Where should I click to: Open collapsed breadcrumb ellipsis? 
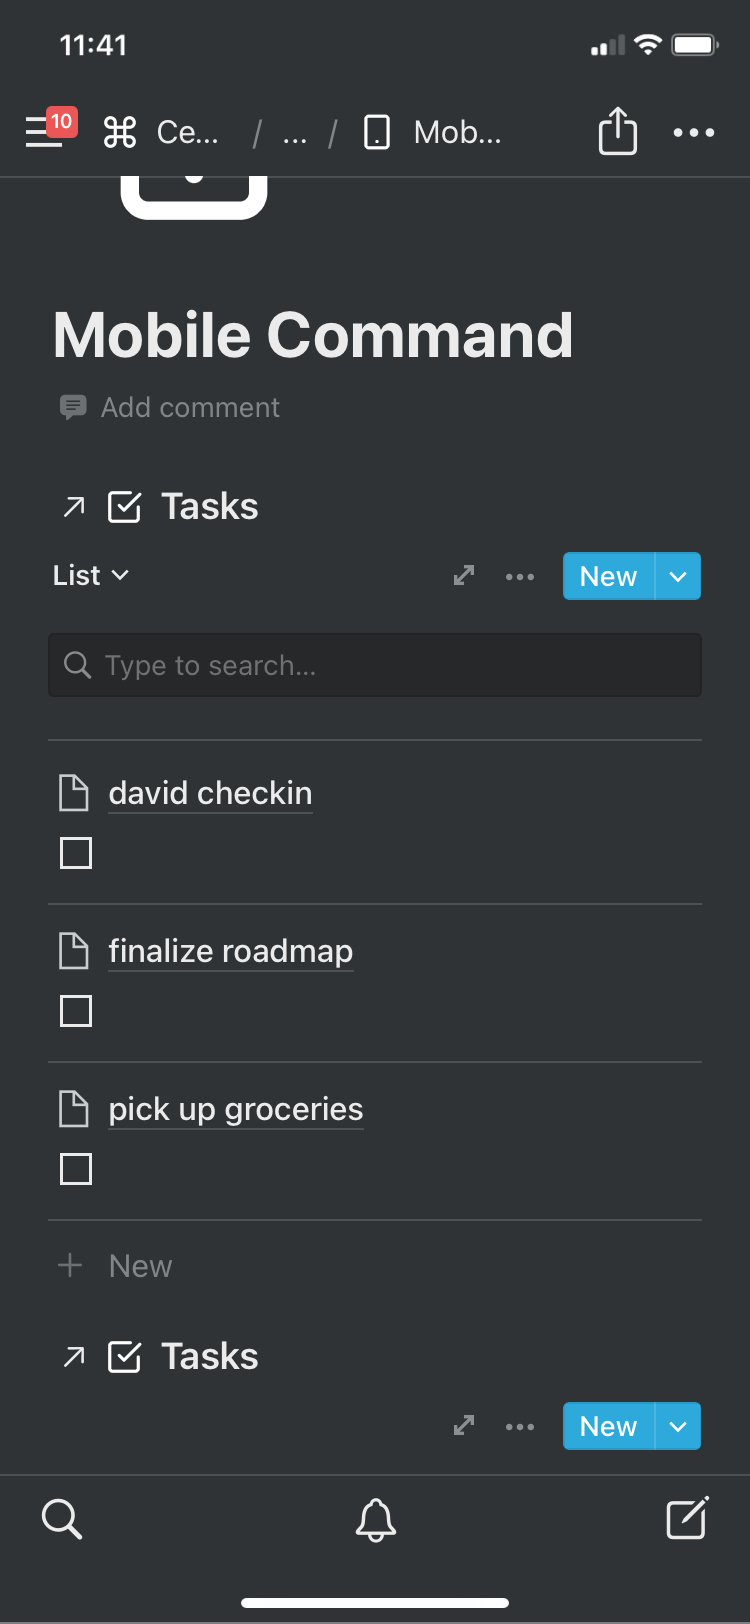pyautogui.click(x=295, y=132)
